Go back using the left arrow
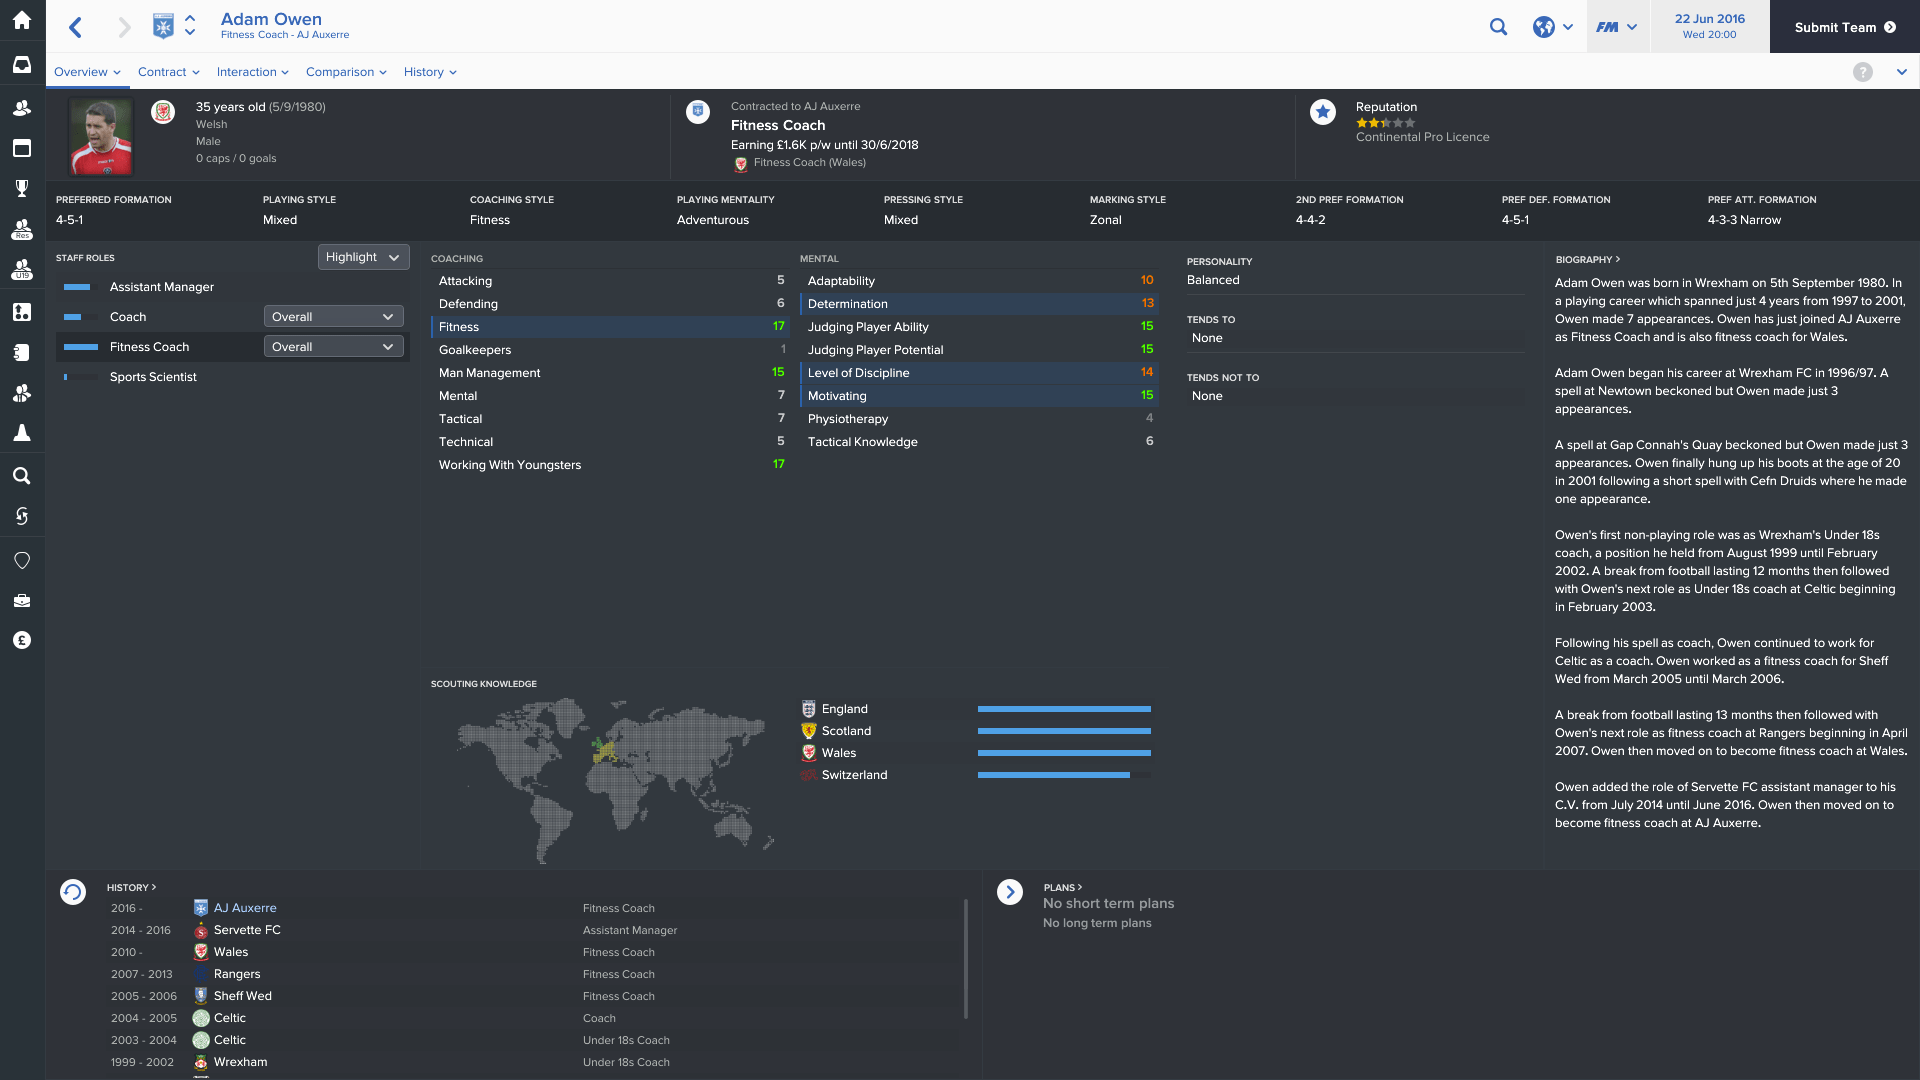This screenshot has height=1080, width=1920. coord(76,27)
